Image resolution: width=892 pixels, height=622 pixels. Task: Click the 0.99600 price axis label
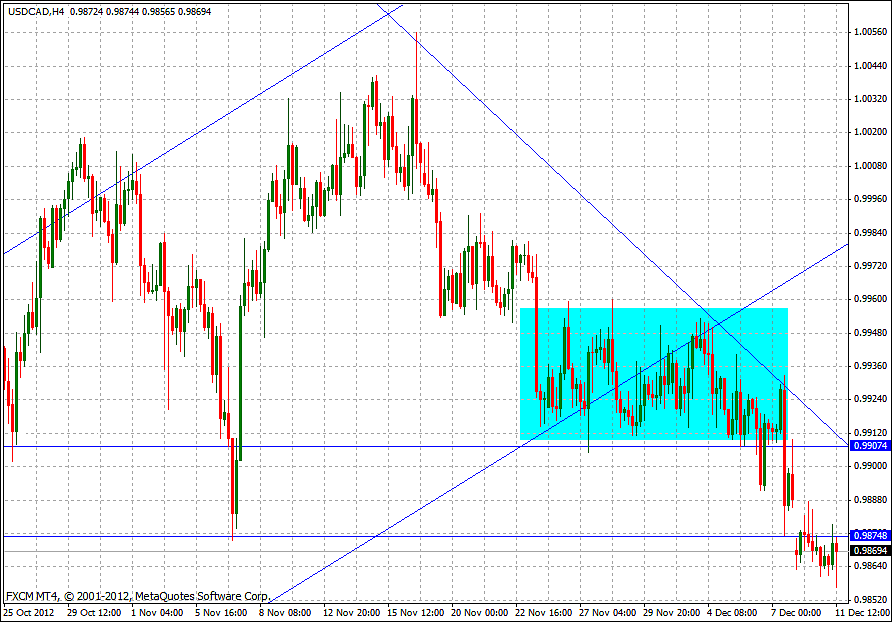[867, 299]
